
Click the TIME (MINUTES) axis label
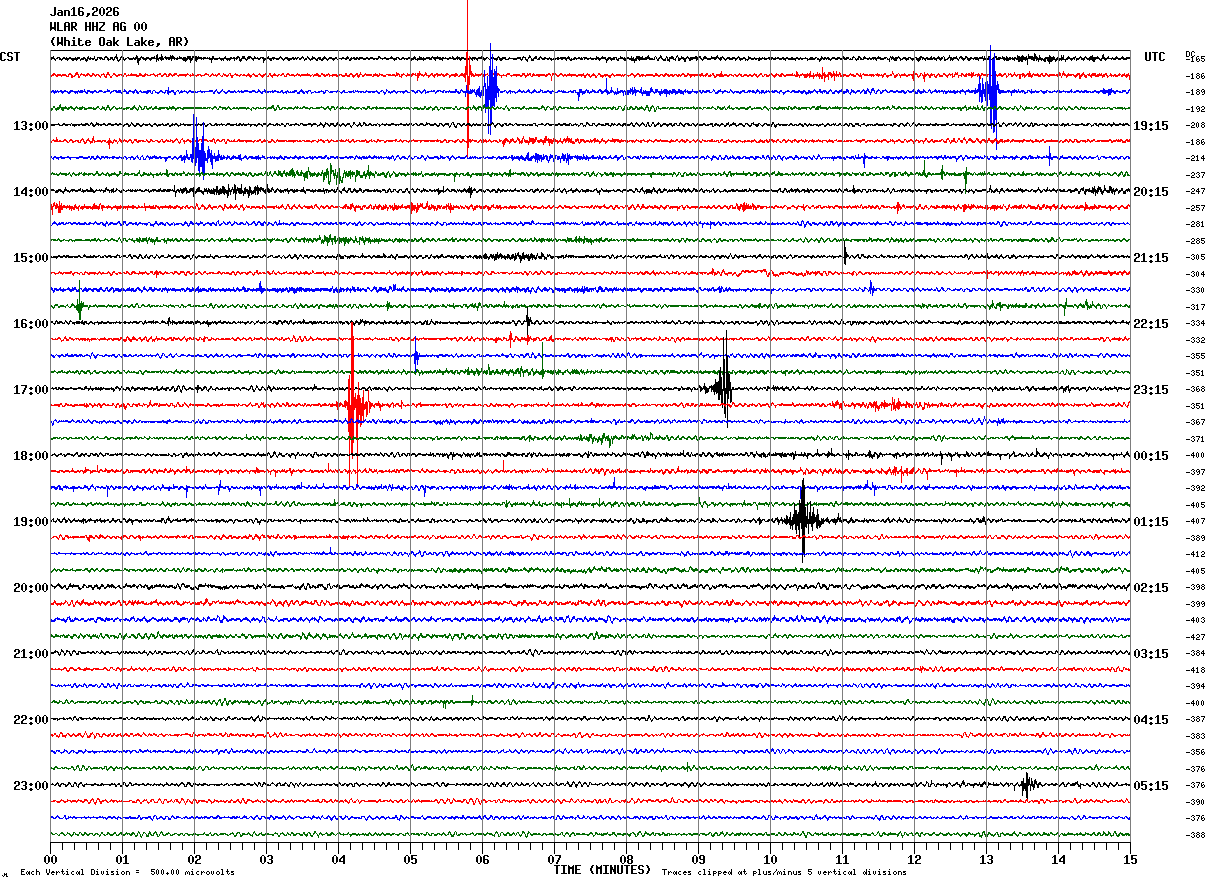coord(602,870)
